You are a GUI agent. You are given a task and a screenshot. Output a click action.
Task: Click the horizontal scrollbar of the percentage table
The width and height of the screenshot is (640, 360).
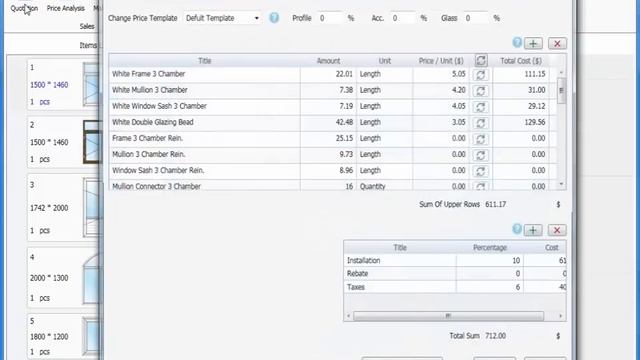coord(448,316)
